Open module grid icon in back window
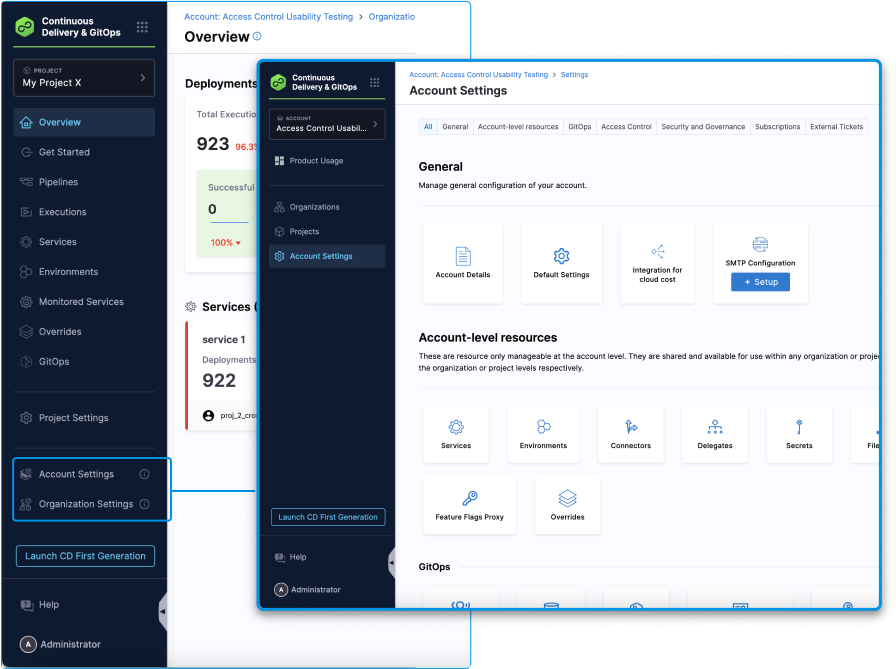Image resolution: width=896 pixels, height=669 pixels. click(x=142, y=27)
